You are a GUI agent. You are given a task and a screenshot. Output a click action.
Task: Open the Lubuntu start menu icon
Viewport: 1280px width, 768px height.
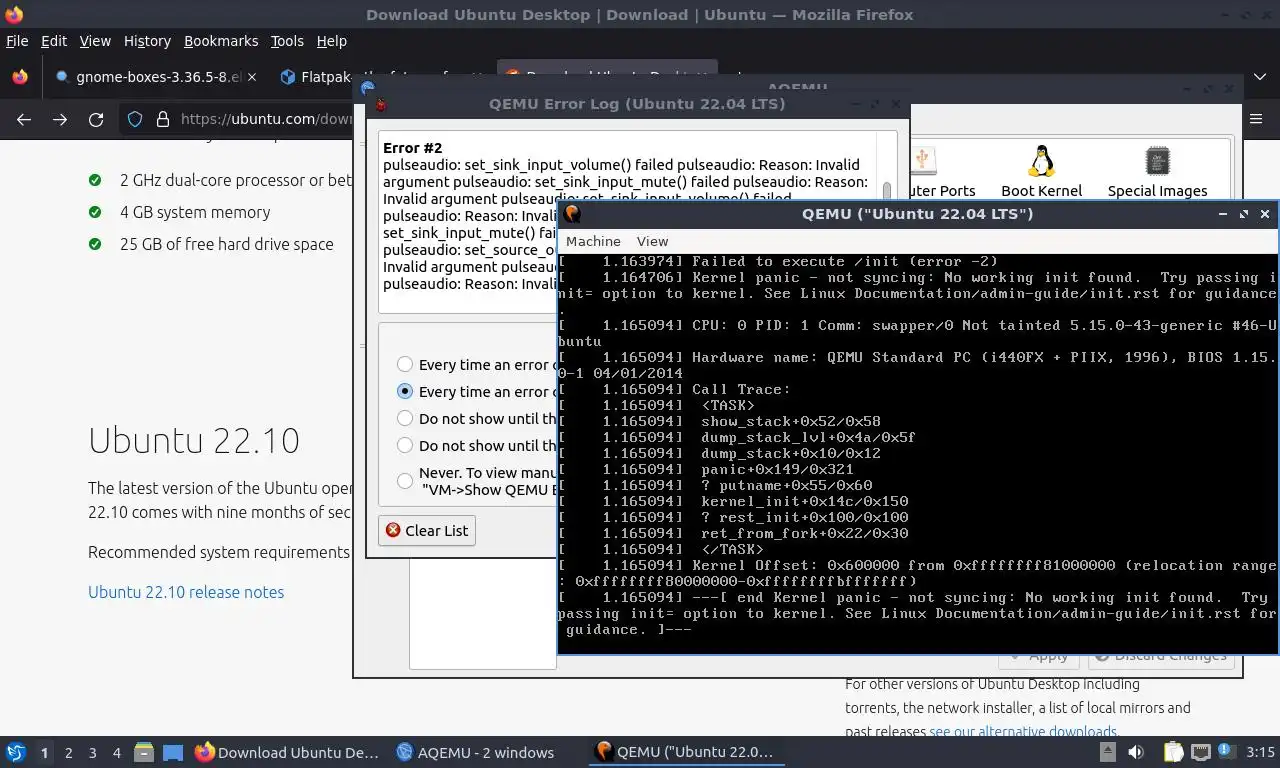pos(16,752)
